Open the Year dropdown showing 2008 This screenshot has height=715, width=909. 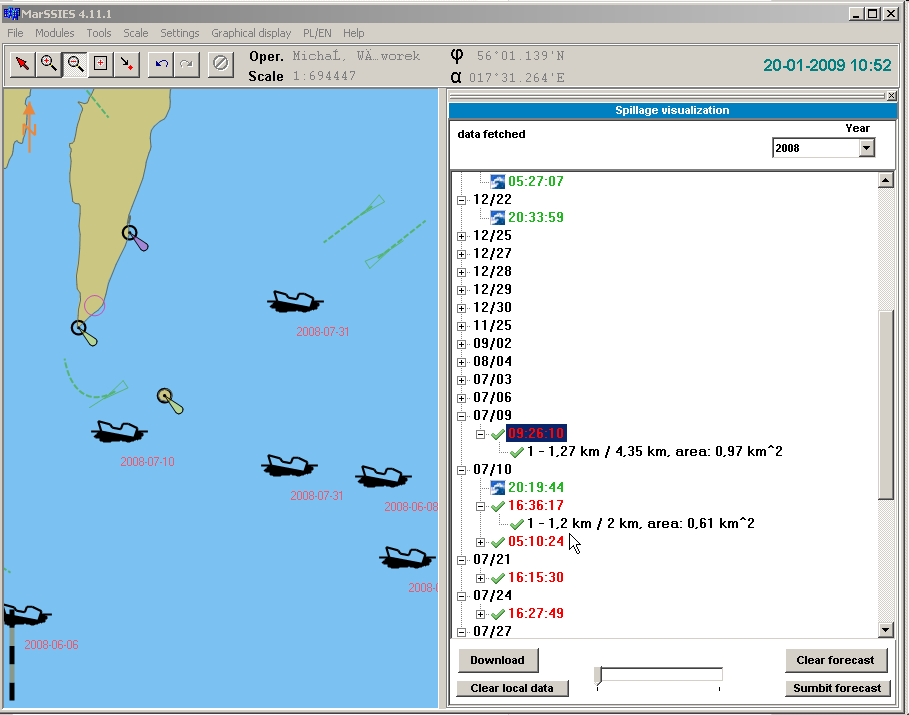pyautogui.click(x=867, y=148)
